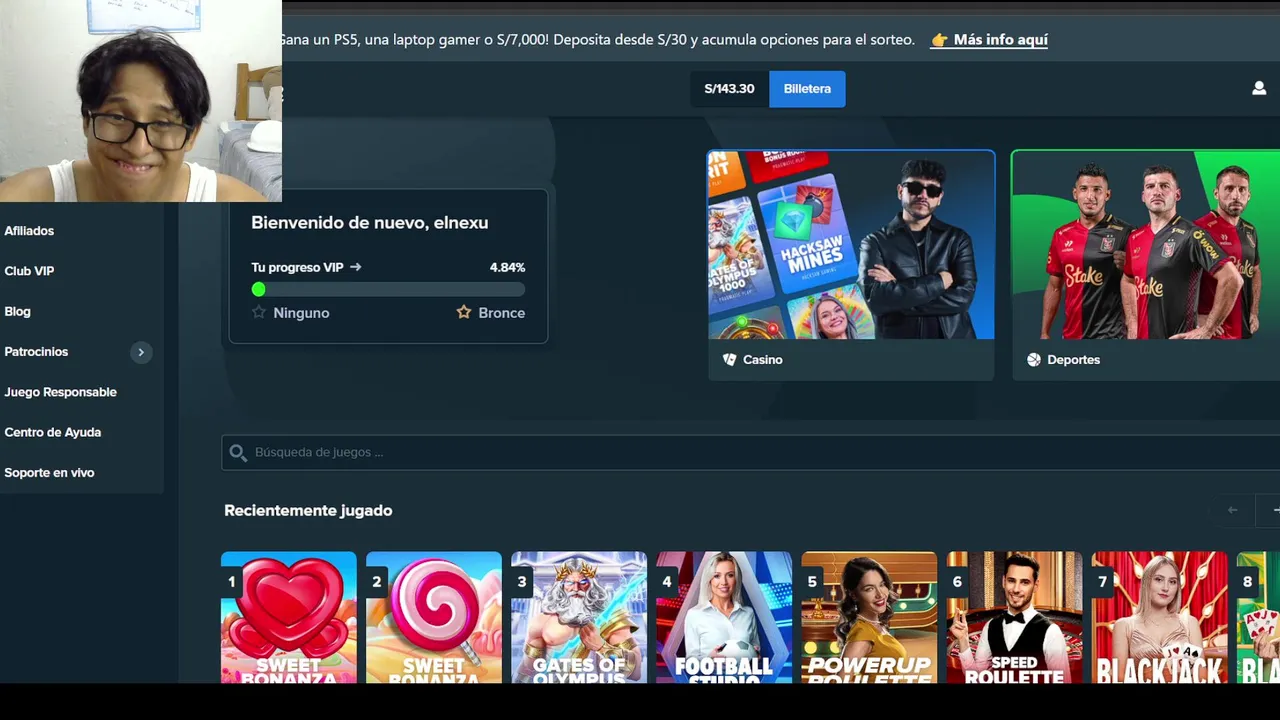
Task: Open Football Studio game
Action: click(x=724, y=617)
